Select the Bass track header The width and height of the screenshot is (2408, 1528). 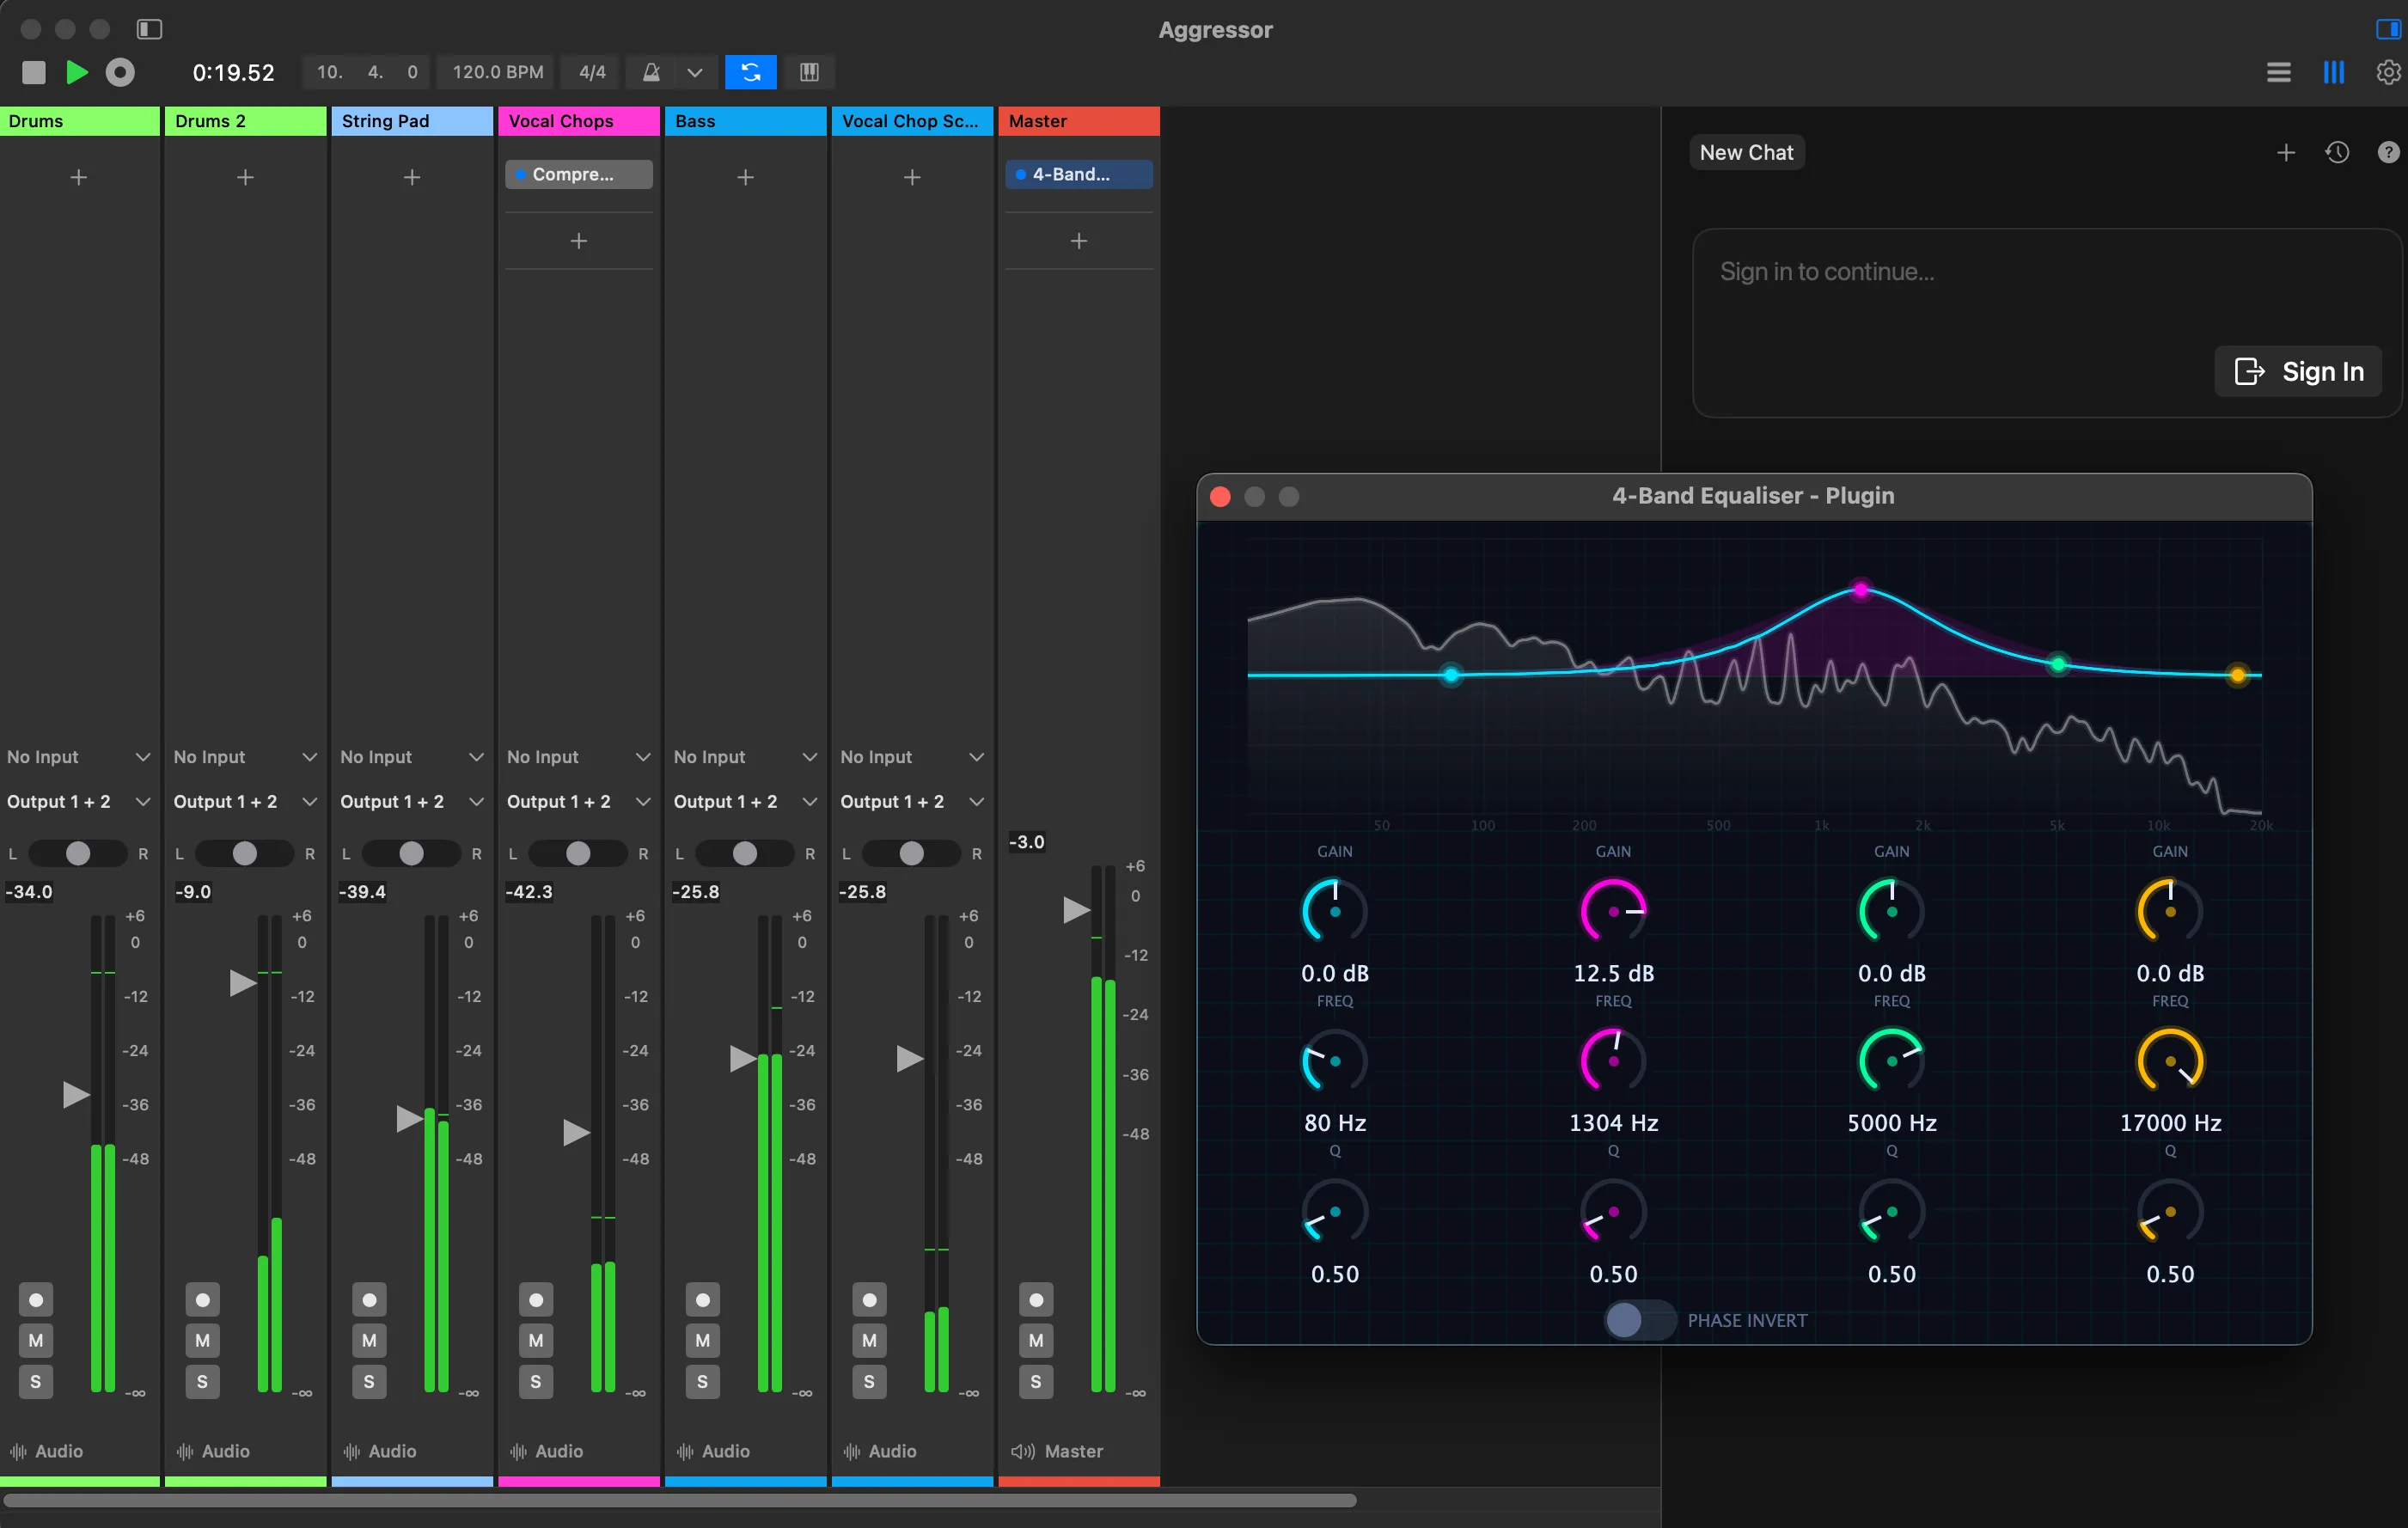[746, 121]
